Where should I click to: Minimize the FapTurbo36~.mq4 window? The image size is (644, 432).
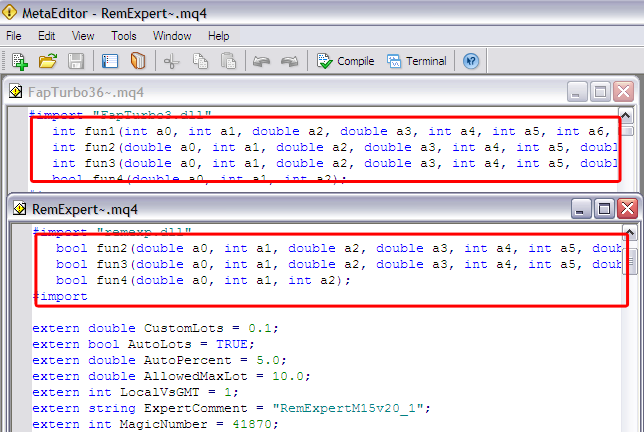click(x=577, y=92)
